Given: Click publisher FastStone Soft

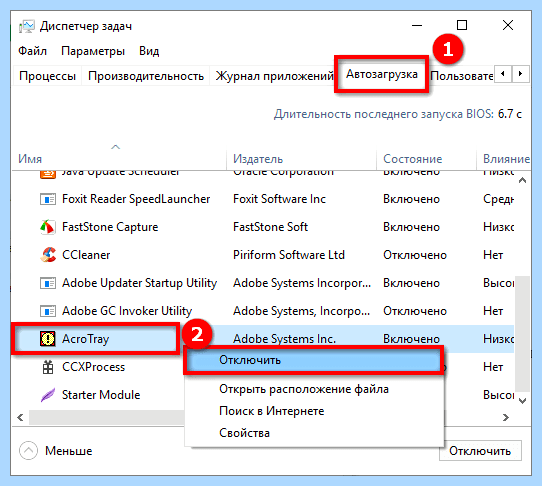Looking at the screenshot, I should tap(270, 227).
